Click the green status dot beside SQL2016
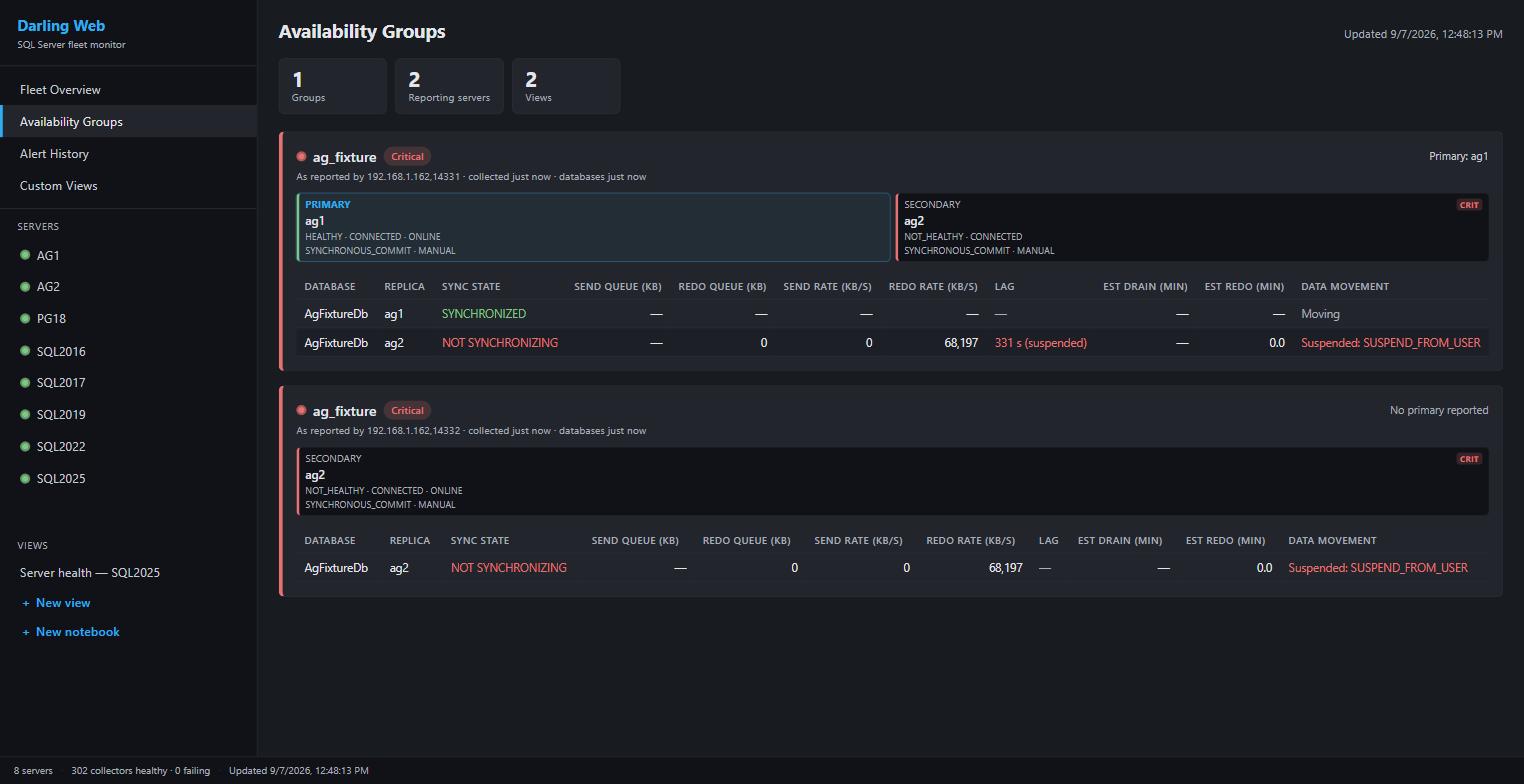This screenshot has width=1524, height=784. (x=25, y=351)
